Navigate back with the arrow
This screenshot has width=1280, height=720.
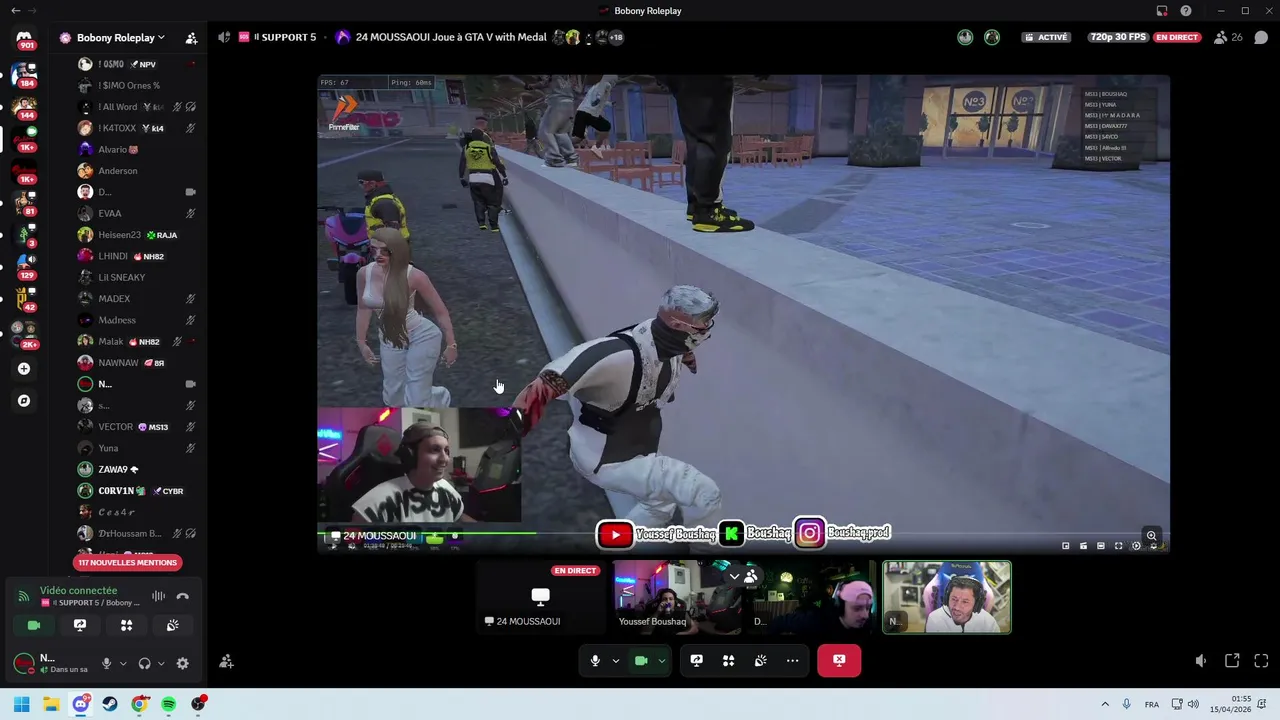click(x=15, y=11)
